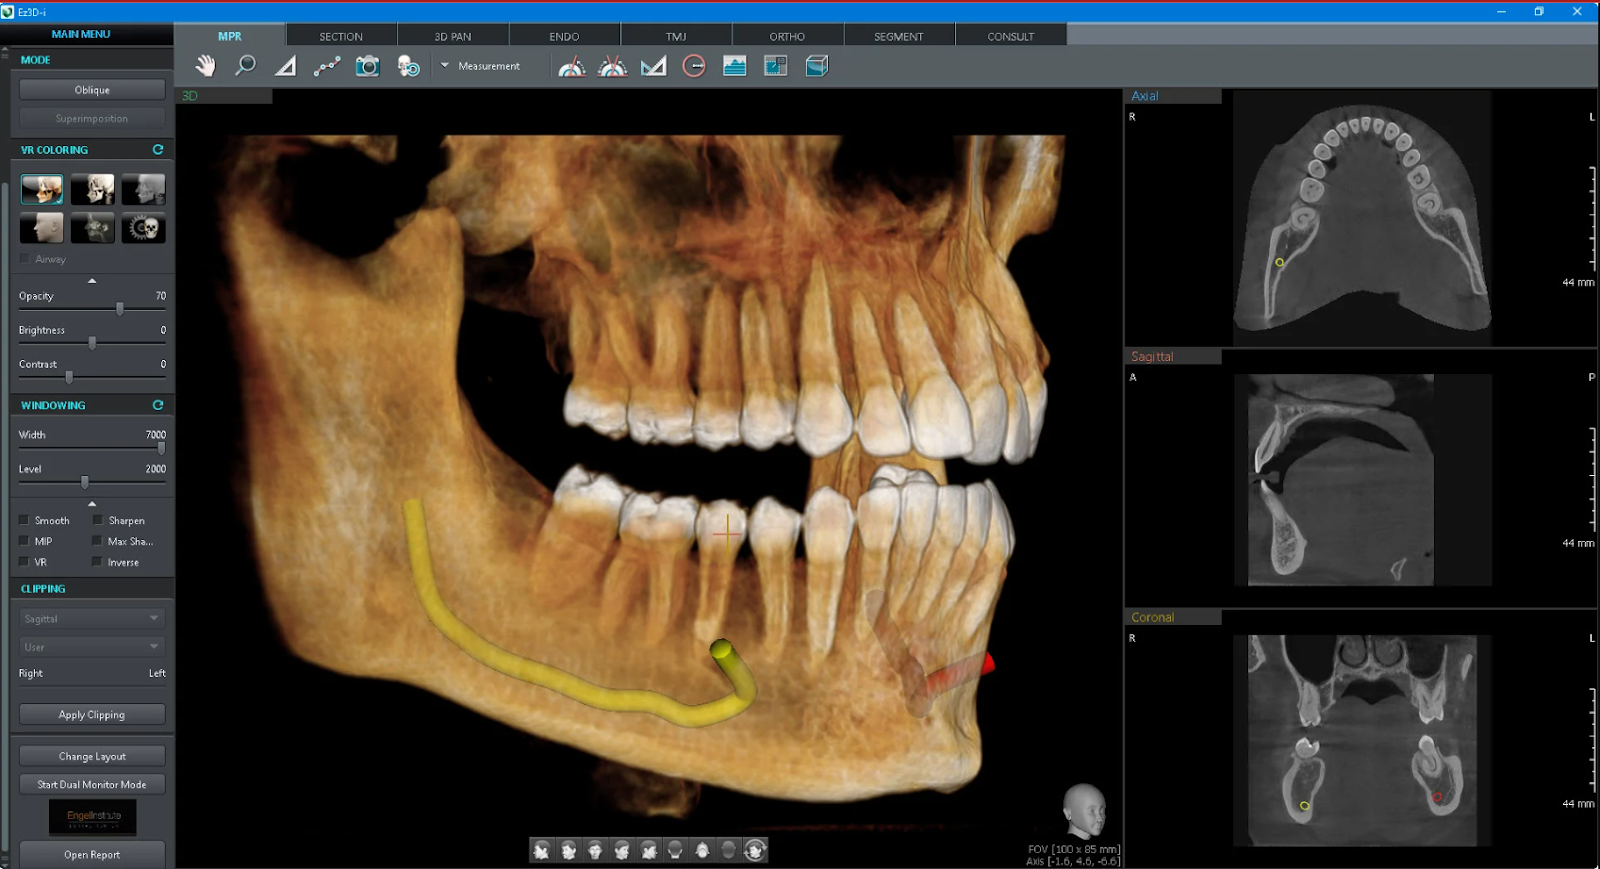Viewport: 1600px width, 869px height.
Task: Check the Inverse option
Action: point(97,562)
